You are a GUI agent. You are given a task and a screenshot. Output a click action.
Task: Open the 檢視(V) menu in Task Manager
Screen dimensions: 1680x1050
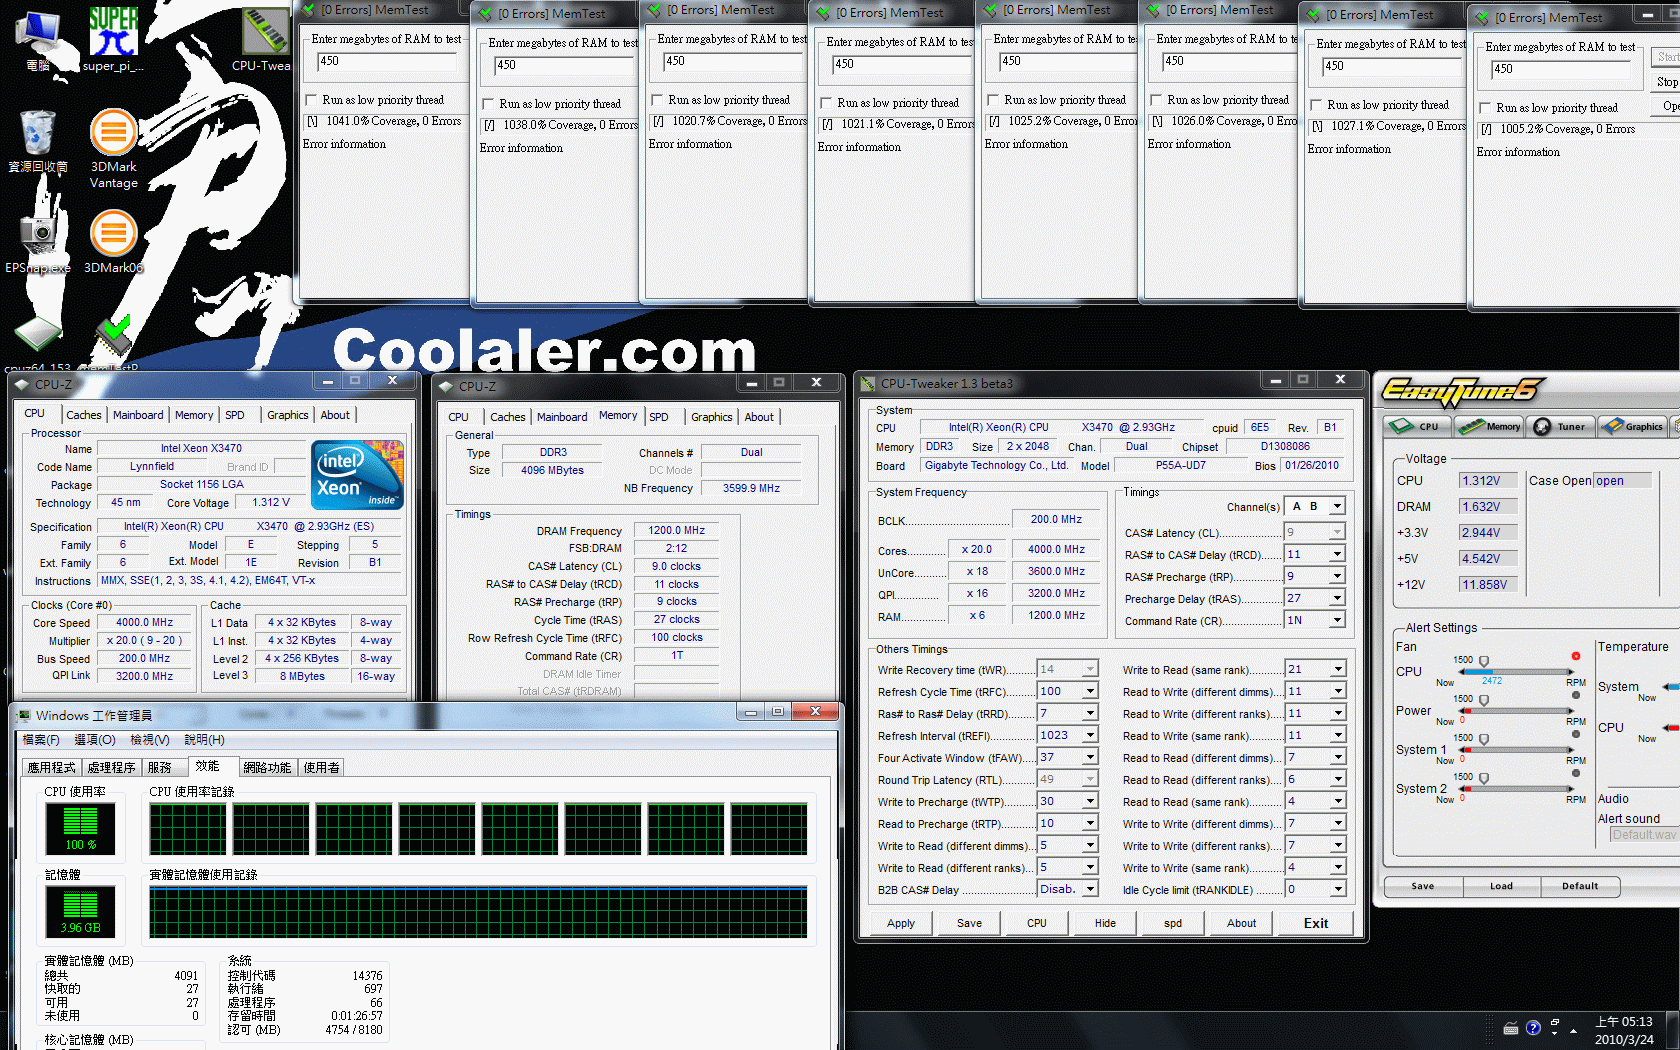(x=150, y=740)
